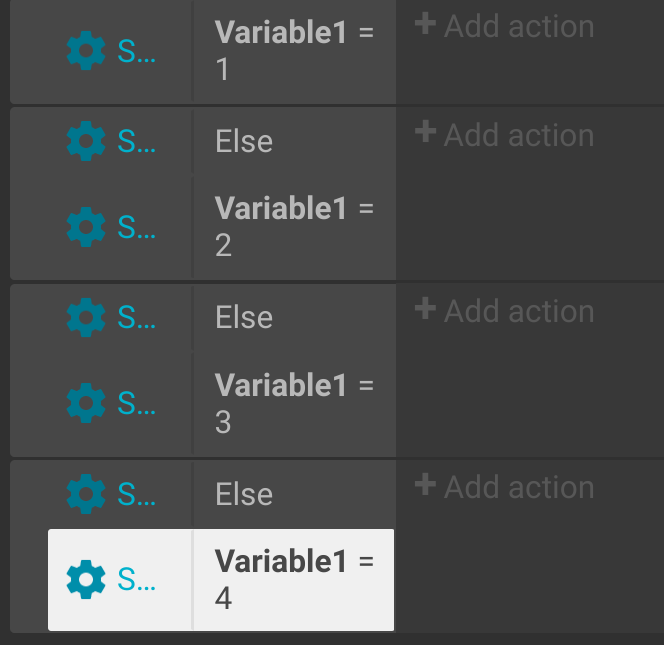Add action to the Else / Variable1 = 2 event
The image size is (664, 645).
[504, 135]
